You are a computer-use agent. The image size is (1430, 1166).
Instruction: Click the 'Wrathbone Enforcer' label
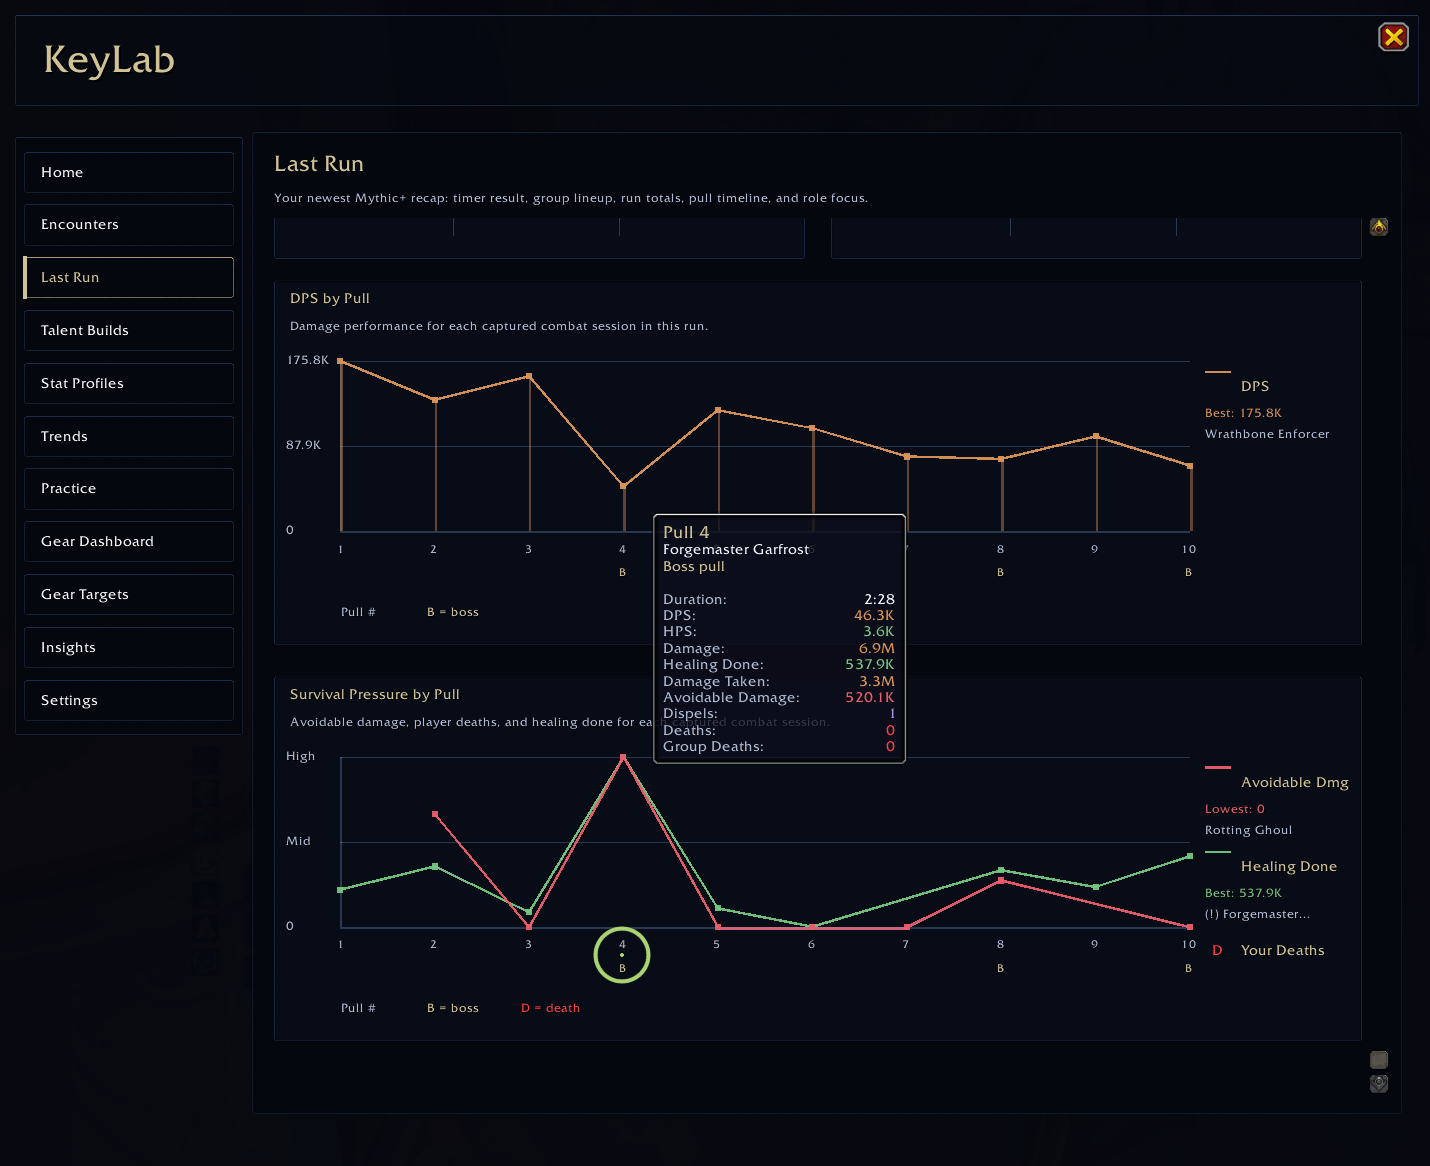pyautogui.click(x=1267, y=434)
